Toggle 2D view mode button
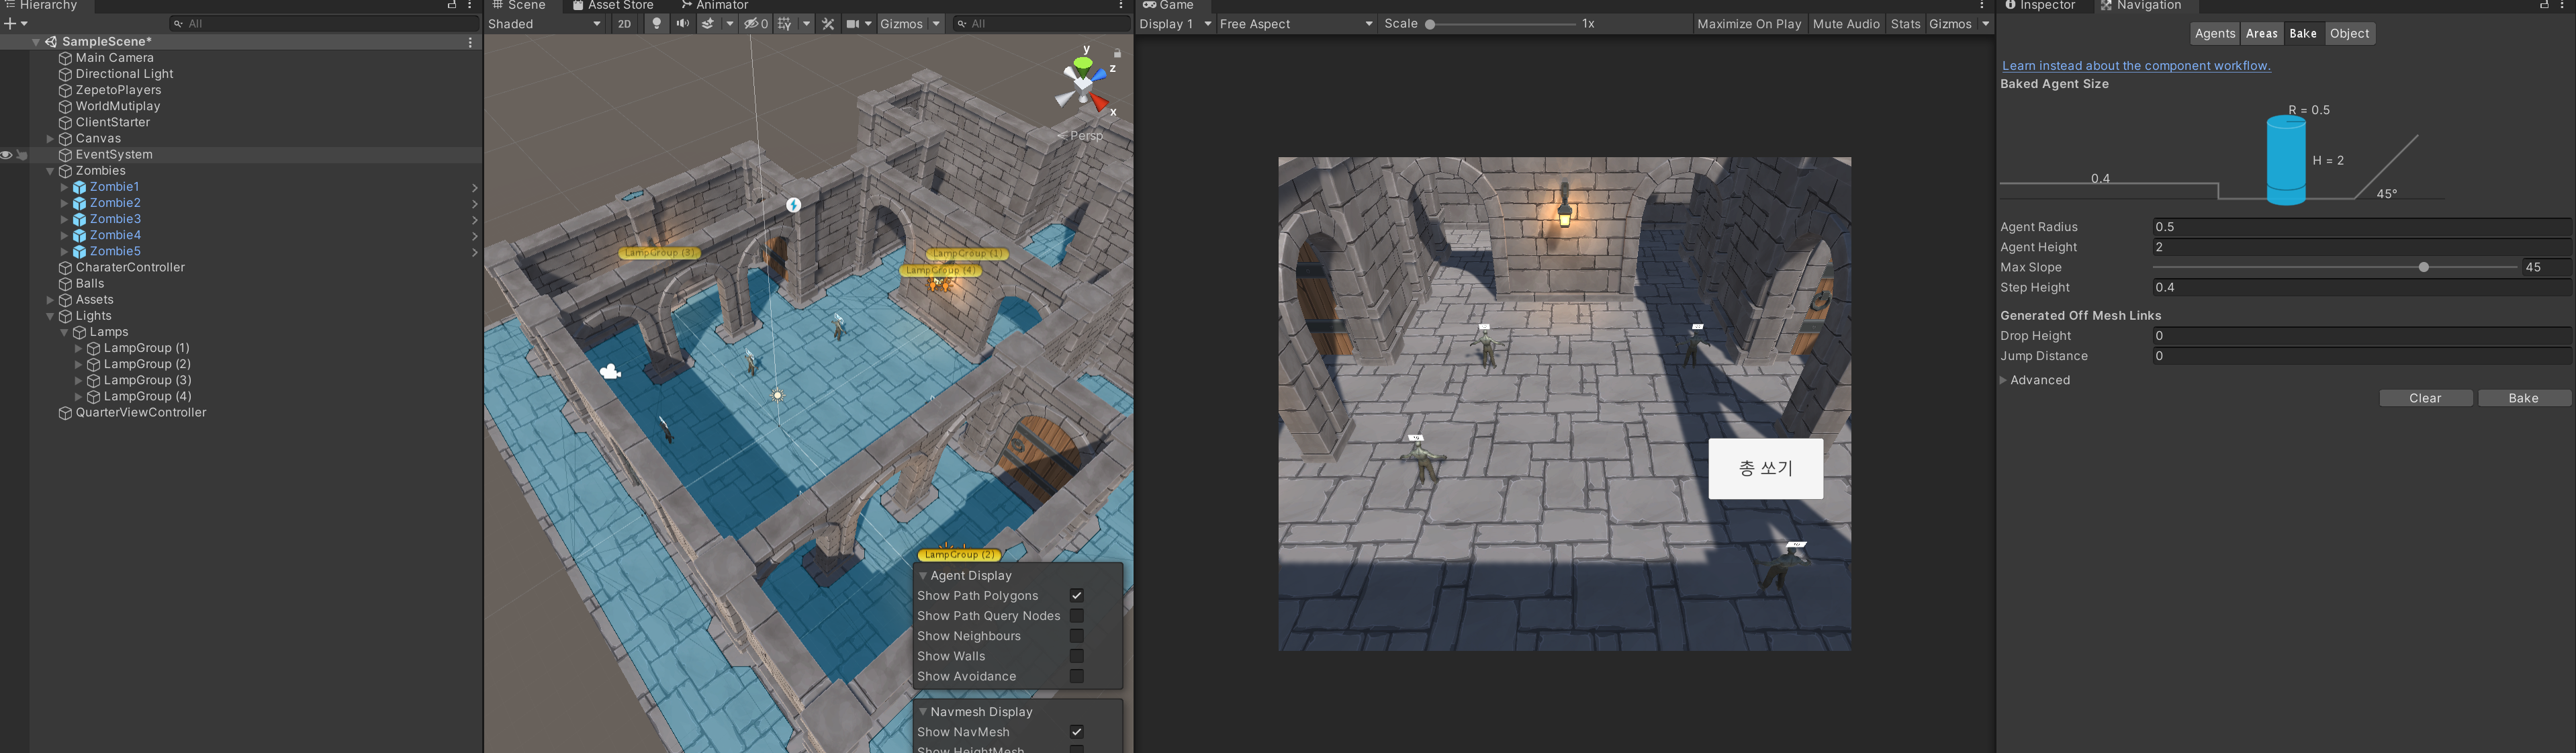2576x753 pixels. 624,24
